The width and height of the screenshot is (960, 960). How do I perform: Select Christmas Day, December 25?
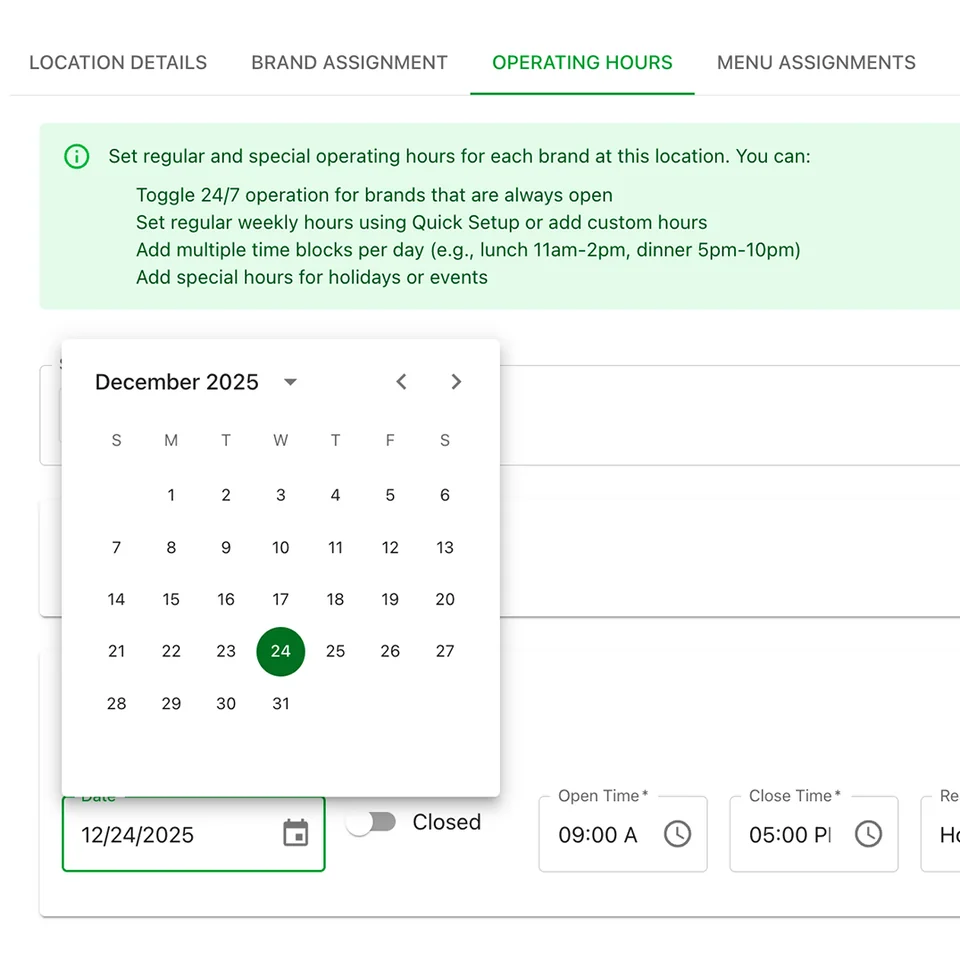pos(336,651)
